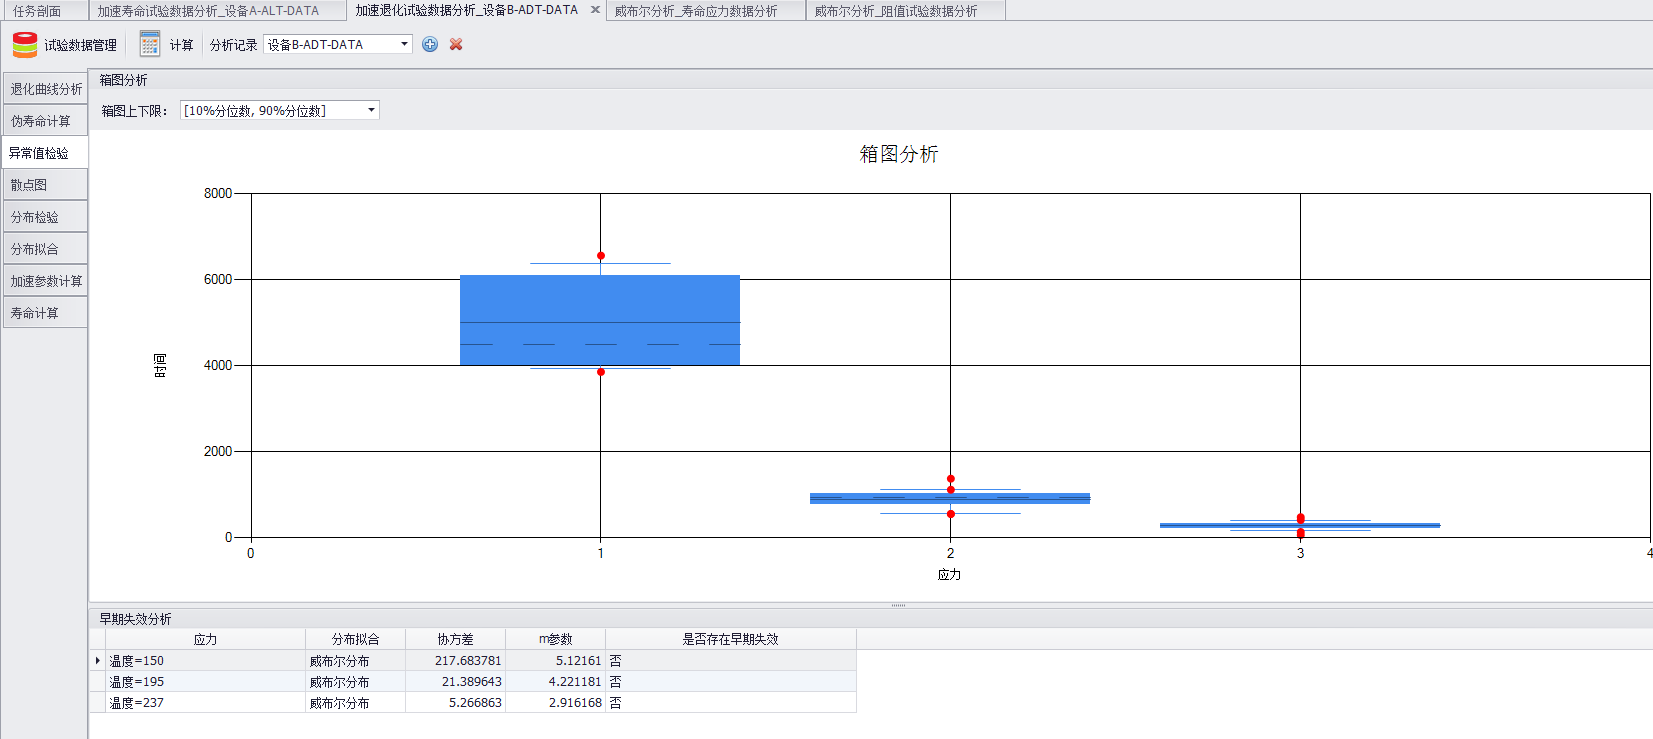This screenshot has height=739, width=1653.
Task: Delete analysis record red X icon
Action: 456,44
